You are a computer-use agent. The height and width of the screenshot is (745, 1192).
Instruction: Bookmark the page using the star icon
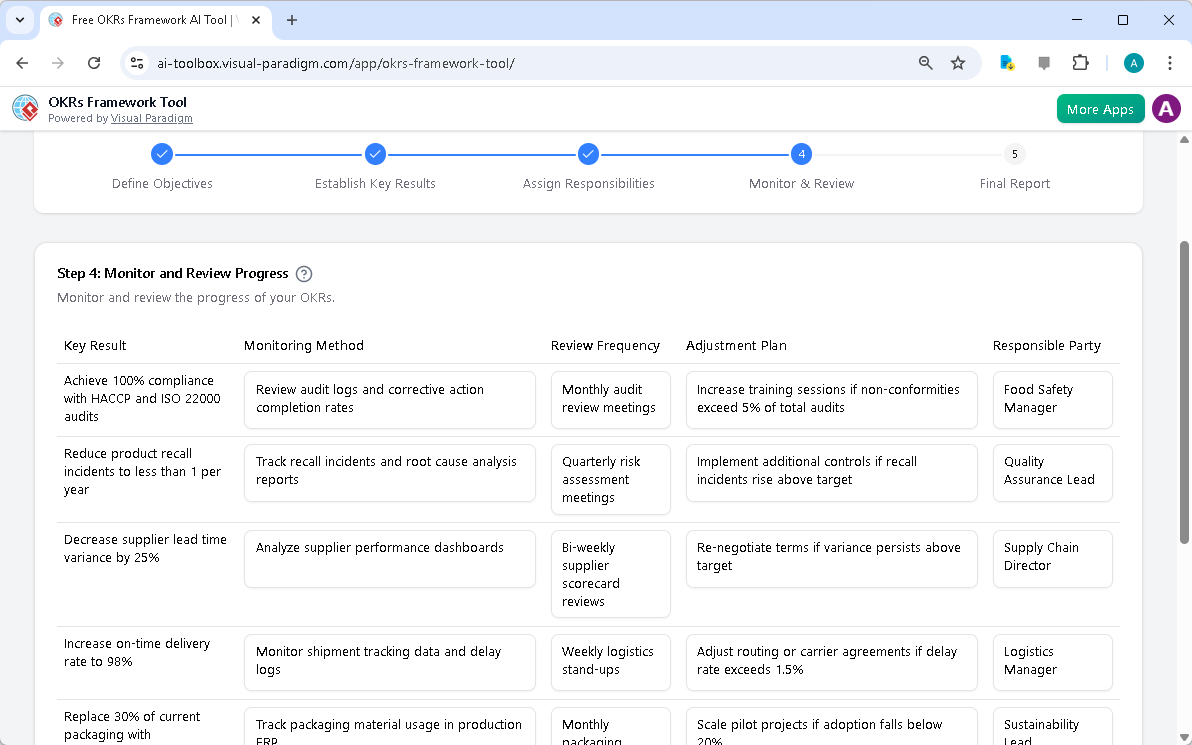958,62
